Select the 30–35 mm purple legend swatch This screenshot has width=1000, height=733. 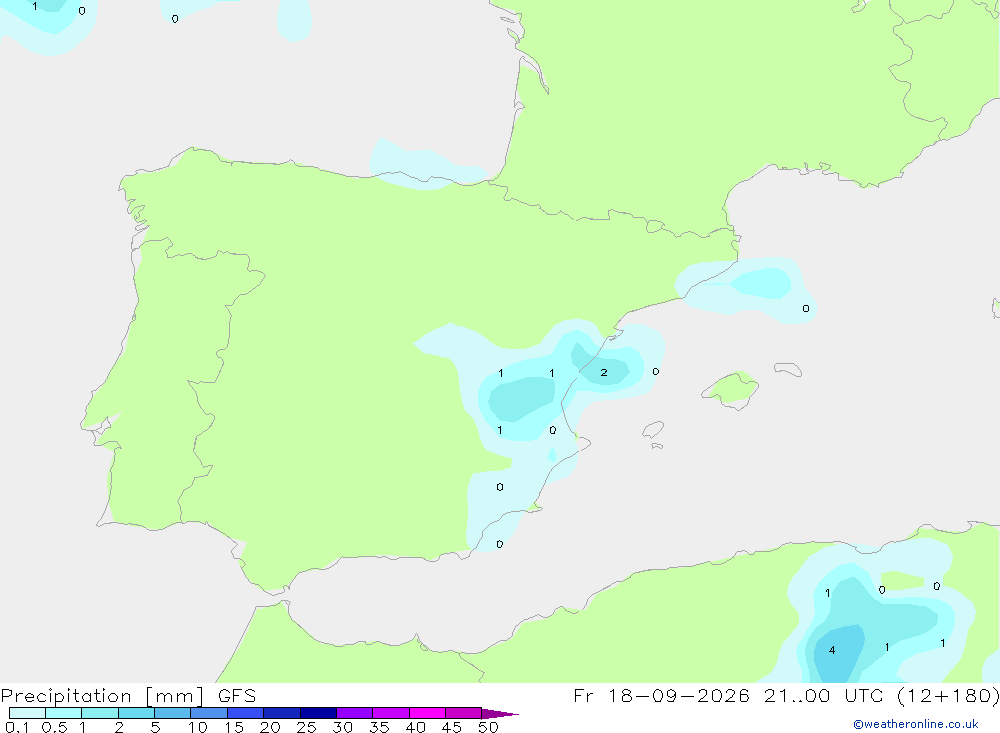(355, 713)
